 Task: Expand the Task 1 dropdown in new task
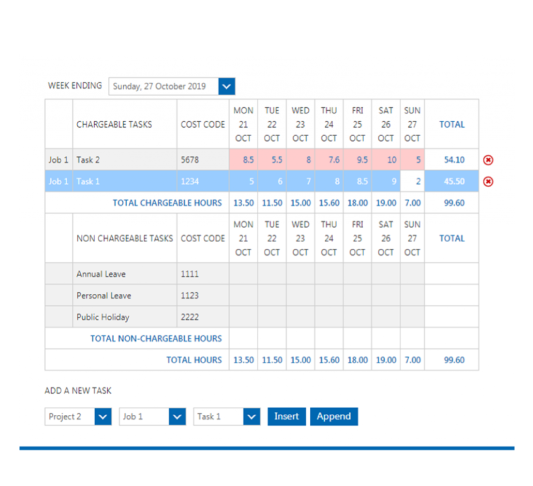[x=252, y=417]
